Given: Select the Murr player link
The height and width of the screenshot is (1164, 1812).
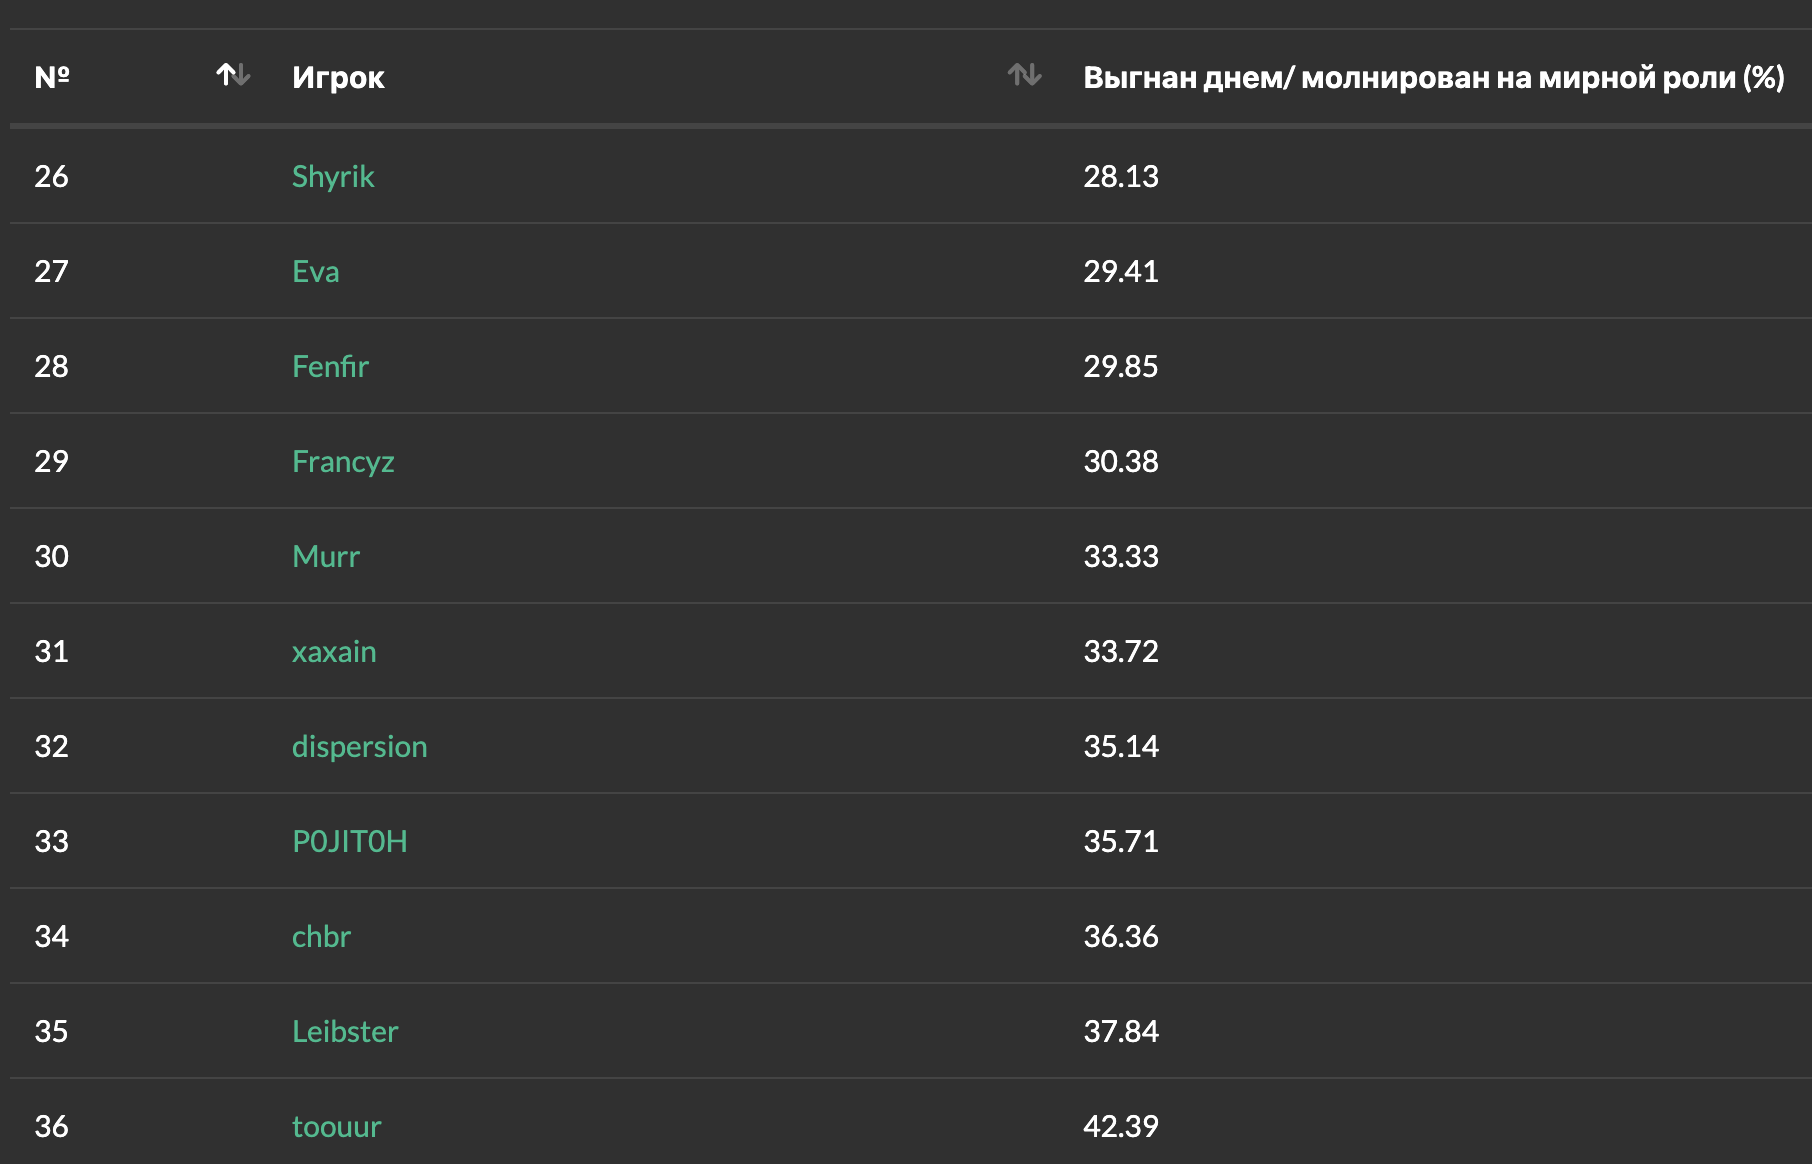Looking at the screenshot, I should point(326,557).
